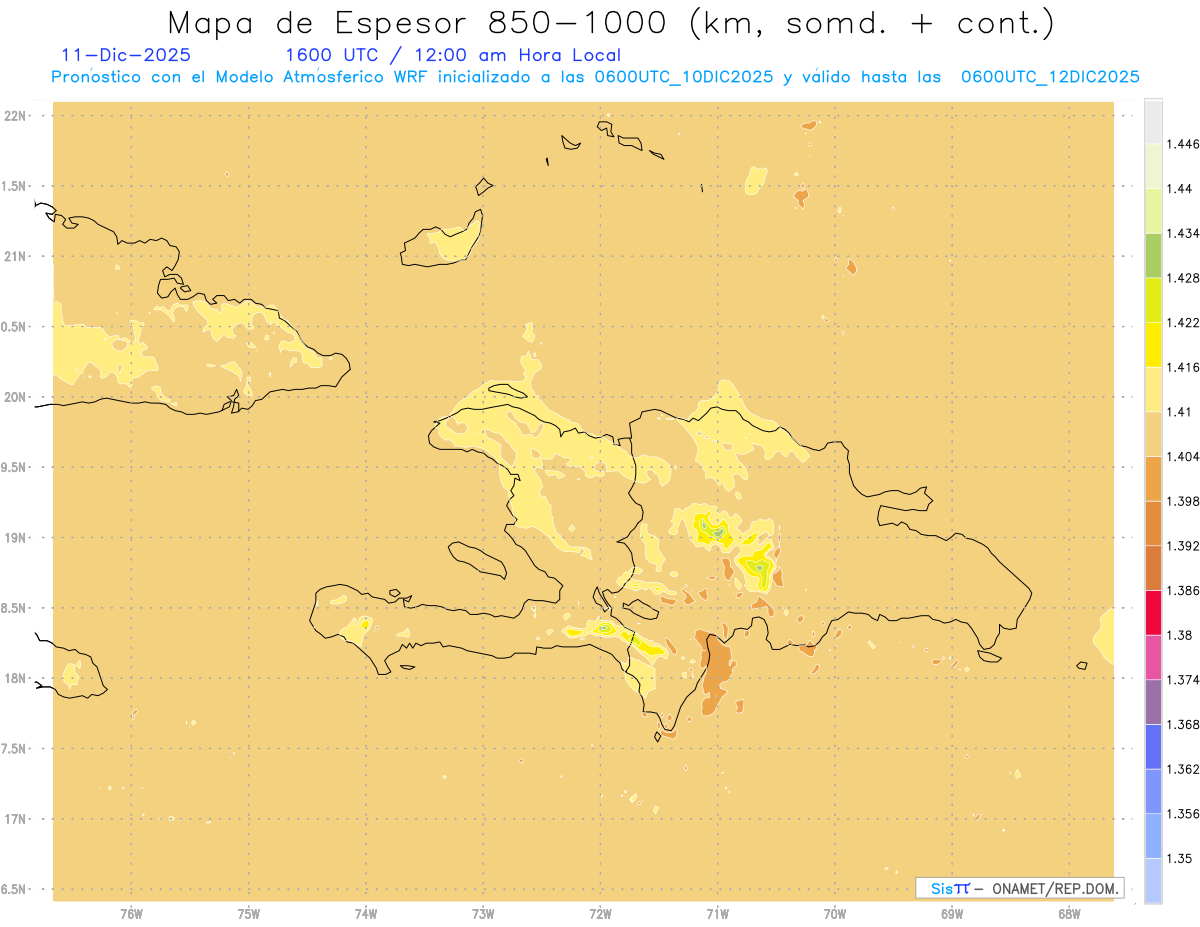1200x927 pixels.
Task: Click the colorbar value 1.404
Action: 1184,456
